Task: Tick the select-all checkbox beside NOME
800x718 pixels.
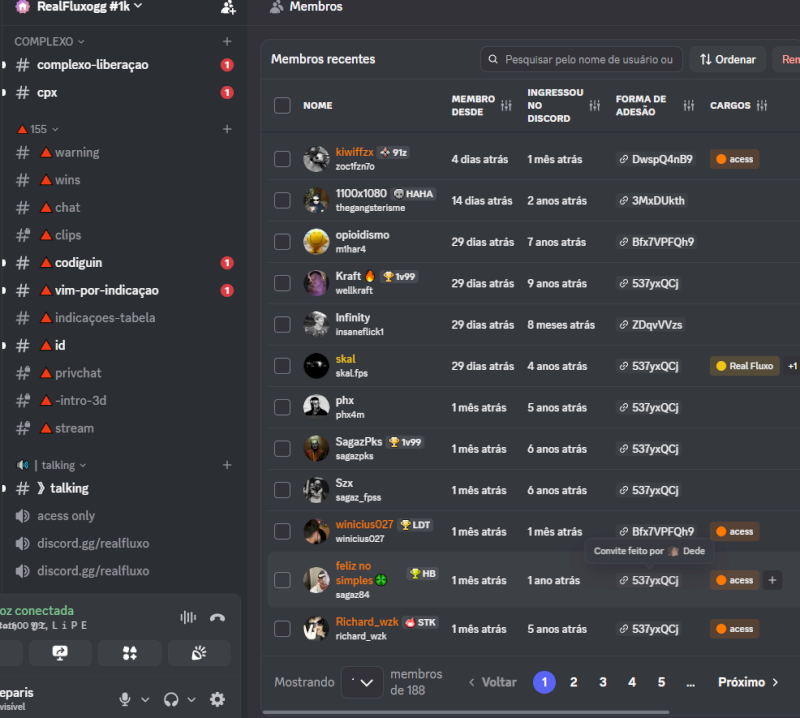Action: 282,106
